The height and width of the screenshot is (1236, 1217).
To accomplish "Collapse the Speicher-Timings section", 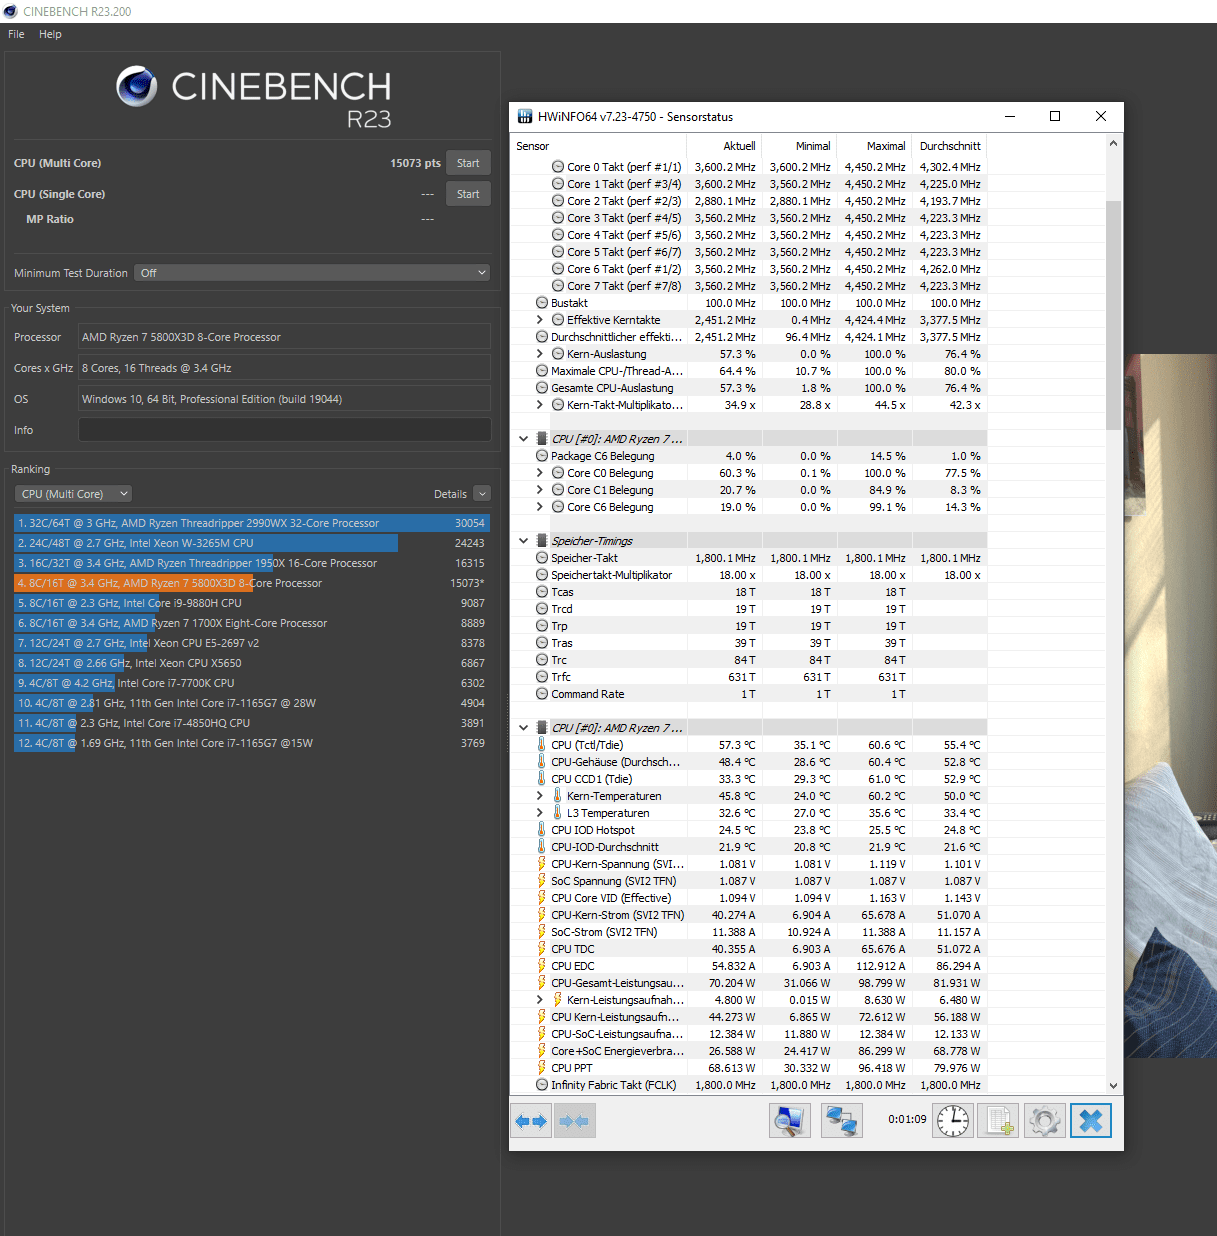I will point(523,541).
